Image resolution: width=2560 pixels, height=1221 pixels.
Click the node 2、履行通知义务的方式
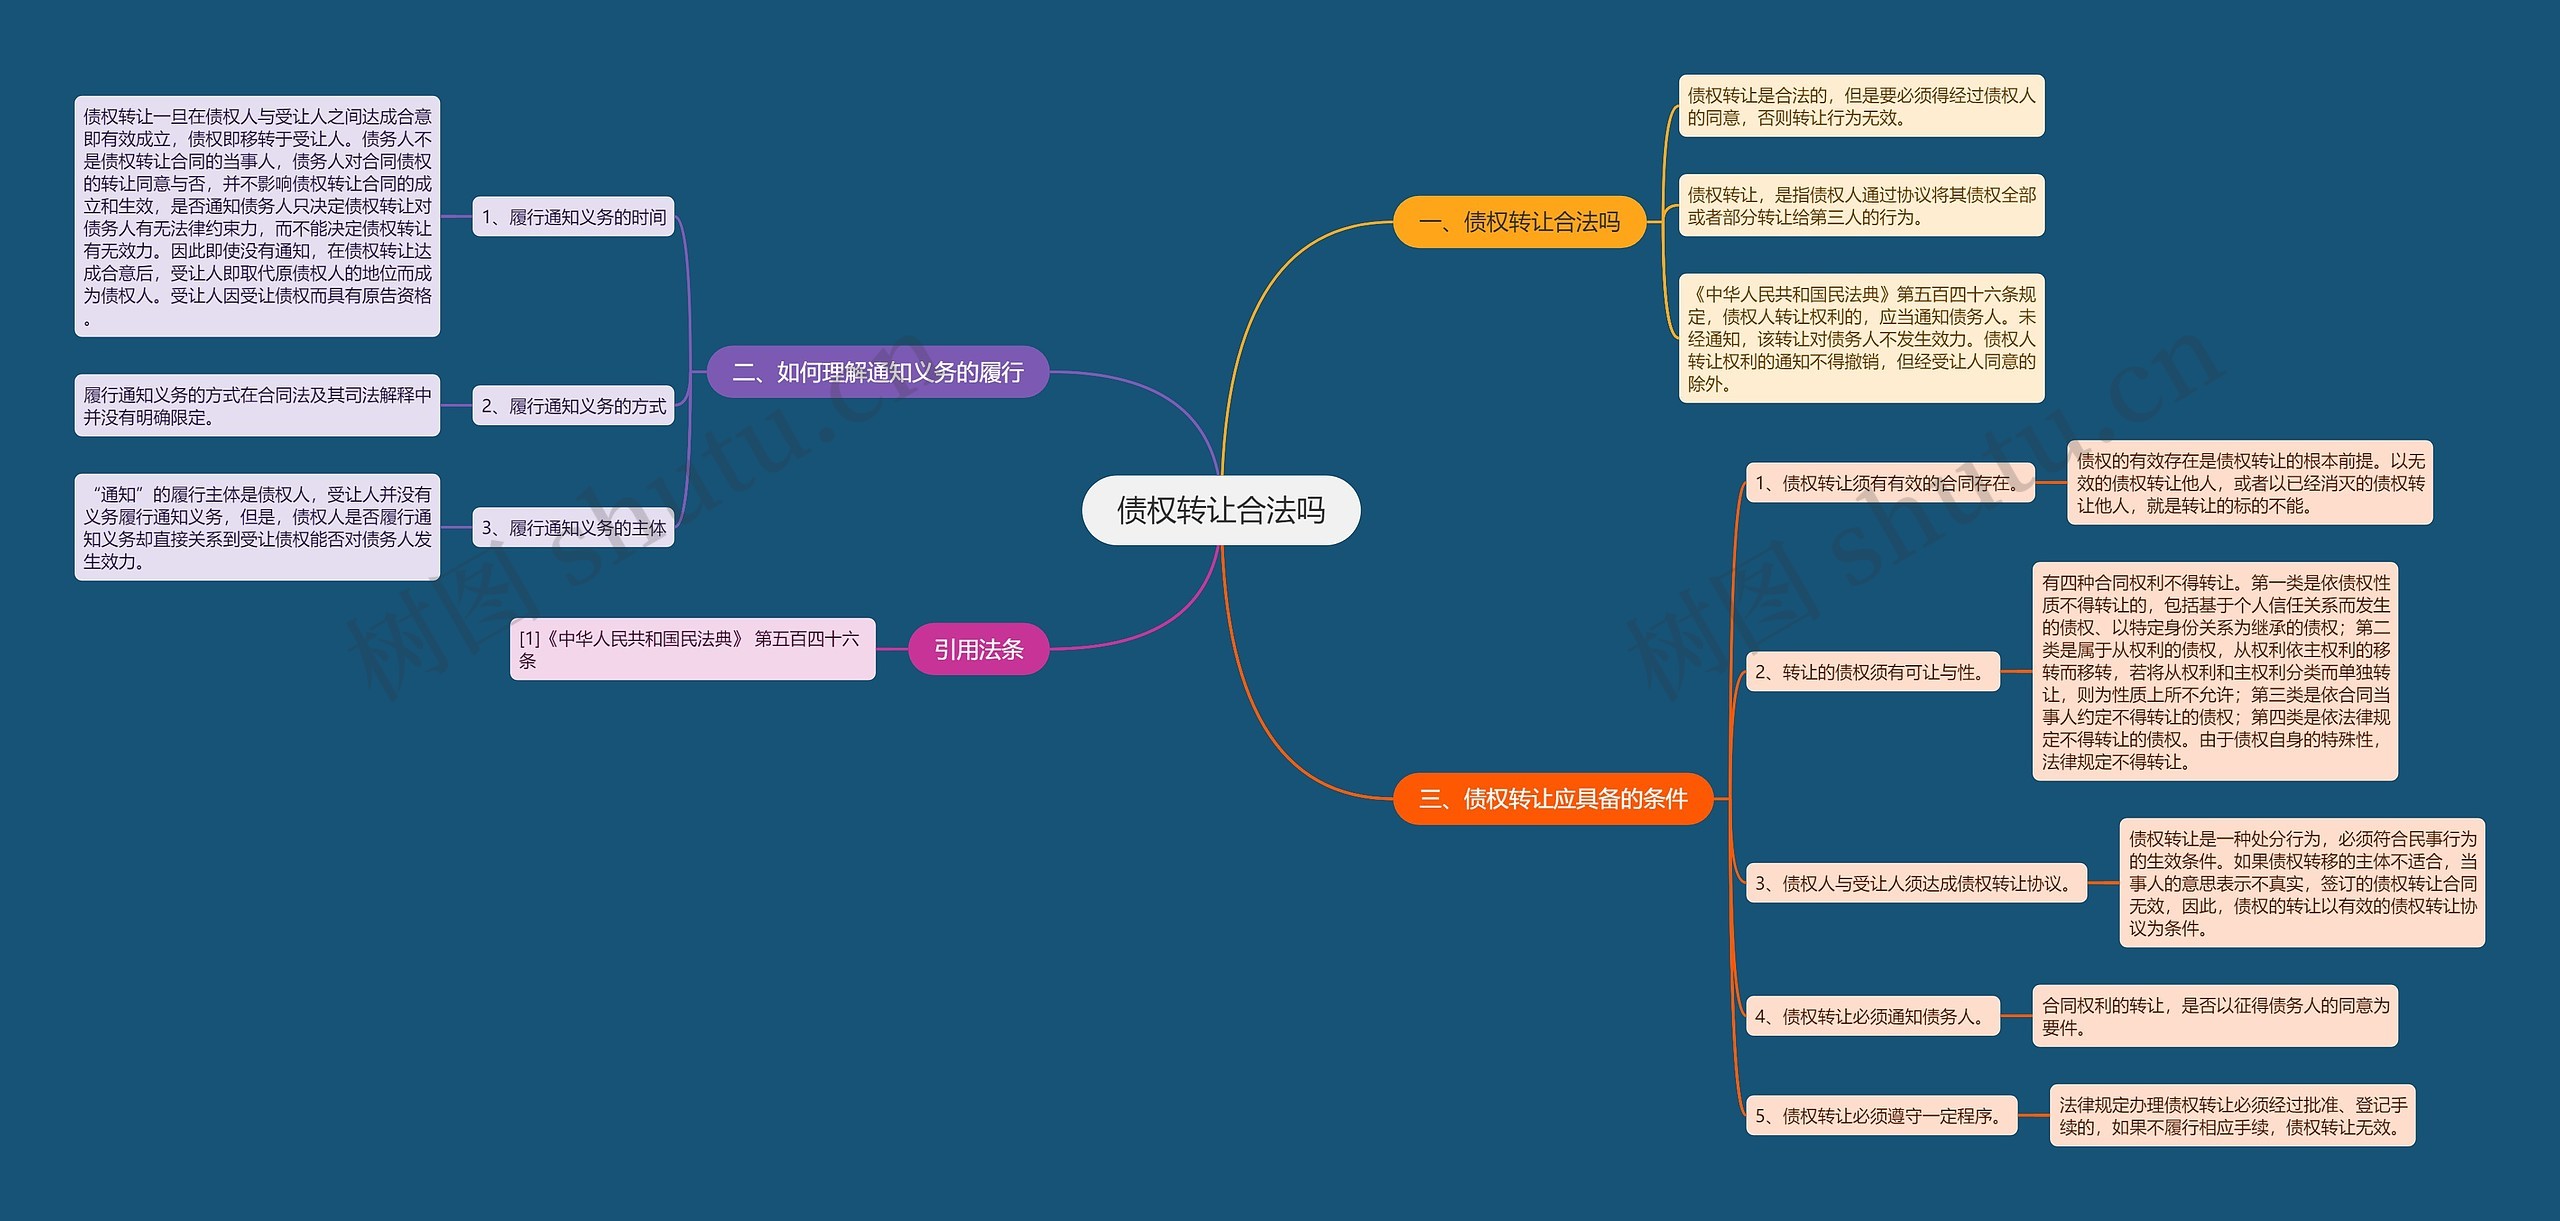tap(573, 406)
